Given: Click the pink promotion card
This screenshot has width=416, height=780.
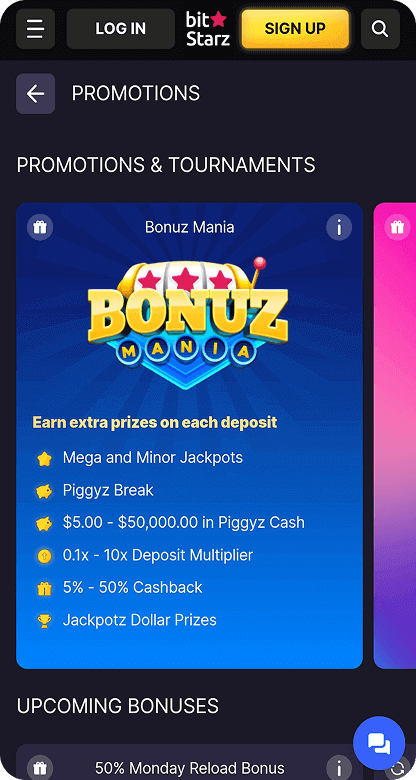Looking at the screenshot, I should pos(395,436).
